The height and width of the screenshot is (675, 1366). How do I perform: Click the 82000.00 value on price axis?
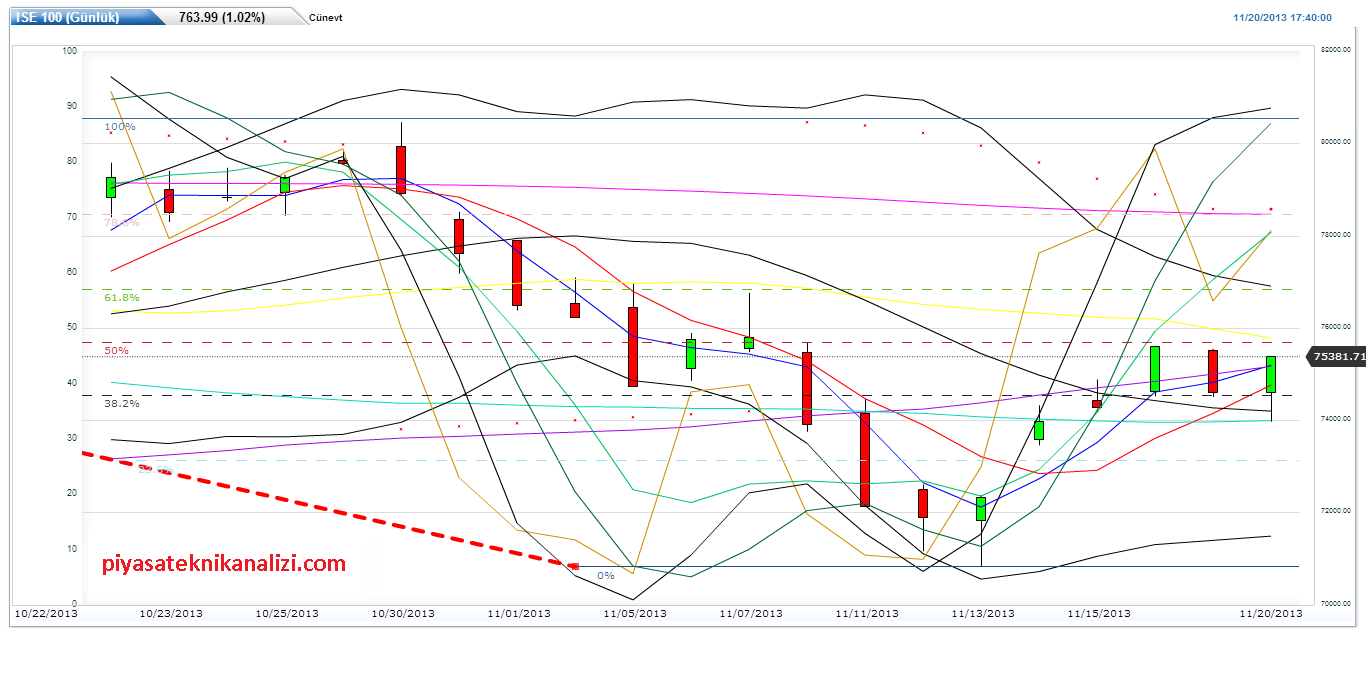tap(1336, 50)
